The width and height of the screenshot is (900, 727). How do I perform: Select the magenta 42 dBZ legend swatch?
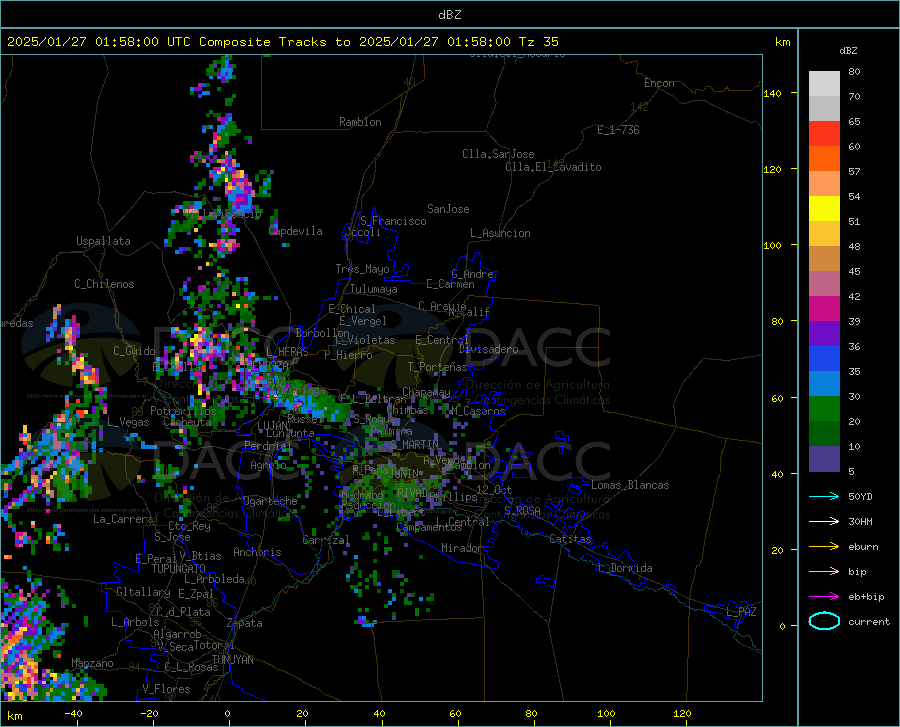[824, 309]
